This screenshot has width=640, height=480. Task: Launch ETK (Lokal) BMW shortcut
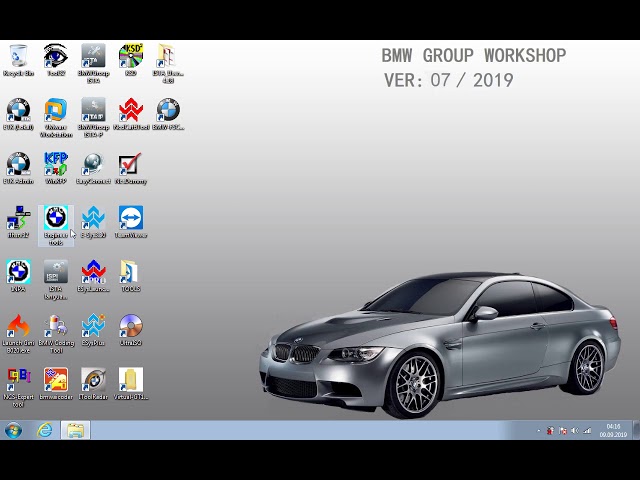18,114
